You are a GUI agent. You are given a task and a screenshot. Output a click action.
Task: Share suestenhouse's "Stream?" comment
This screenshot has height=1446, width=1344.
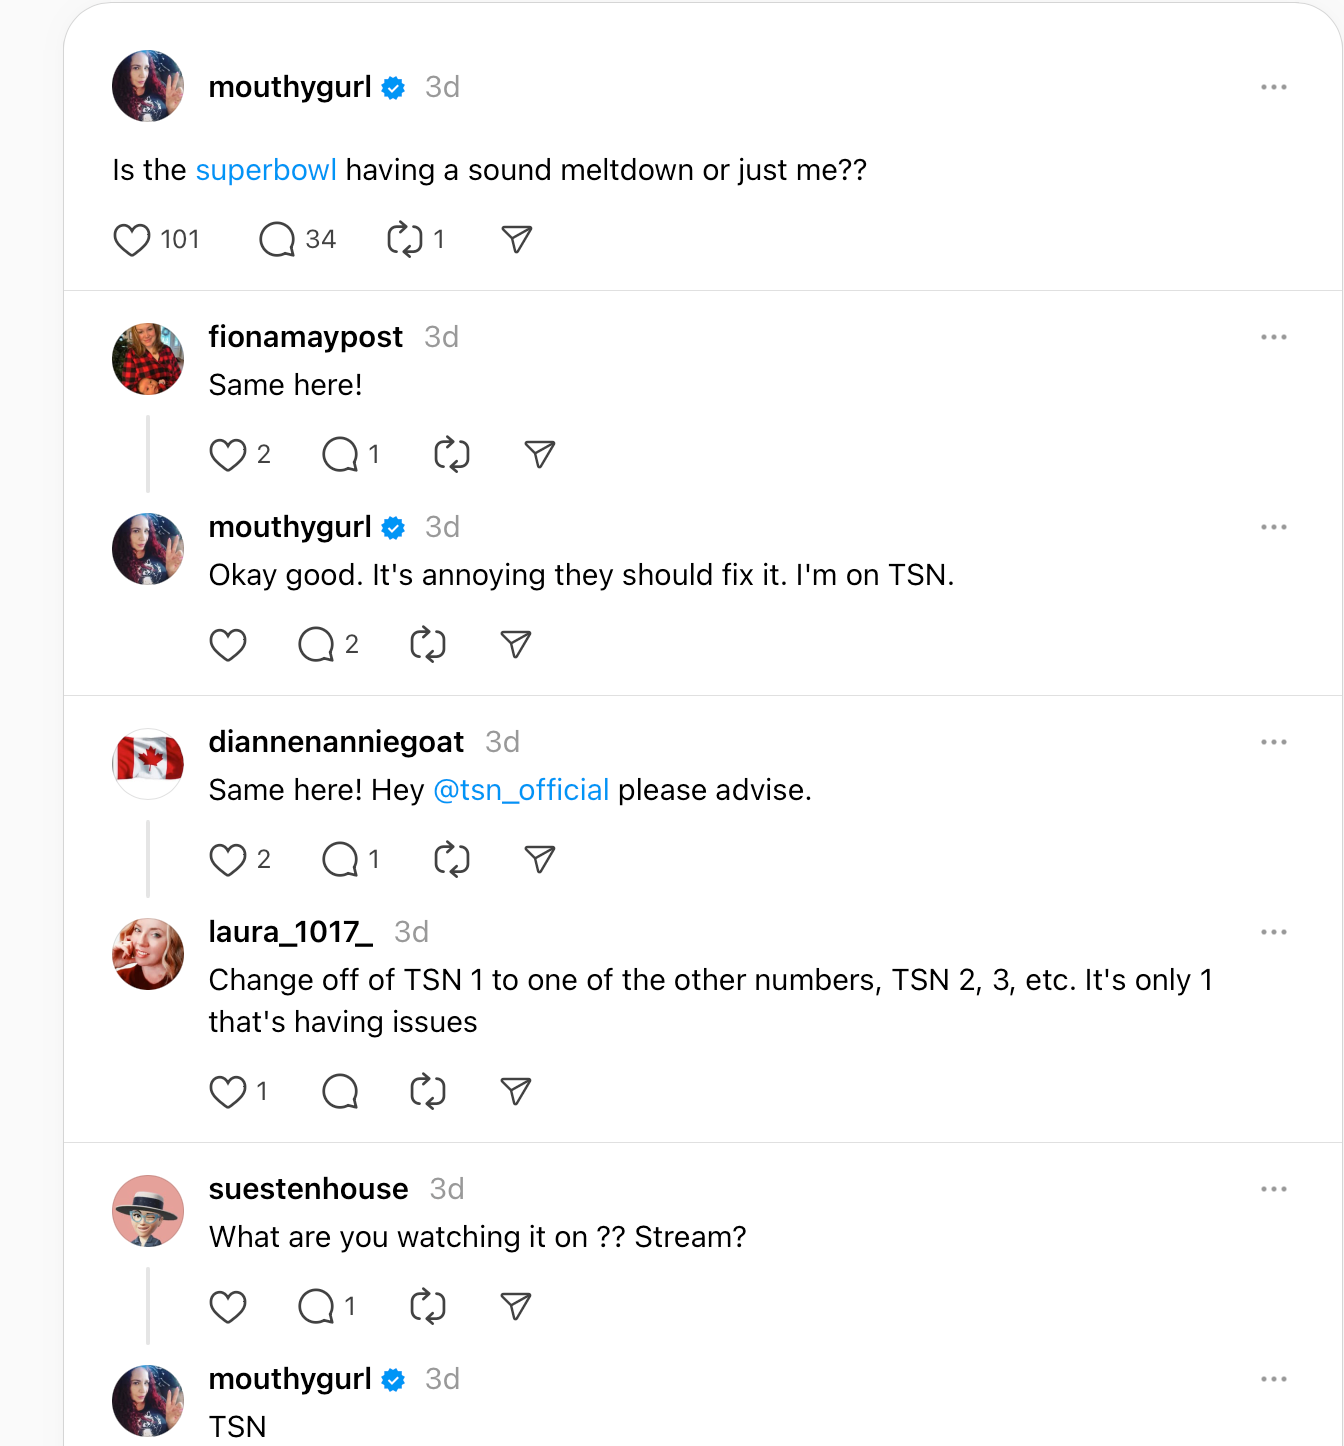516,1307
